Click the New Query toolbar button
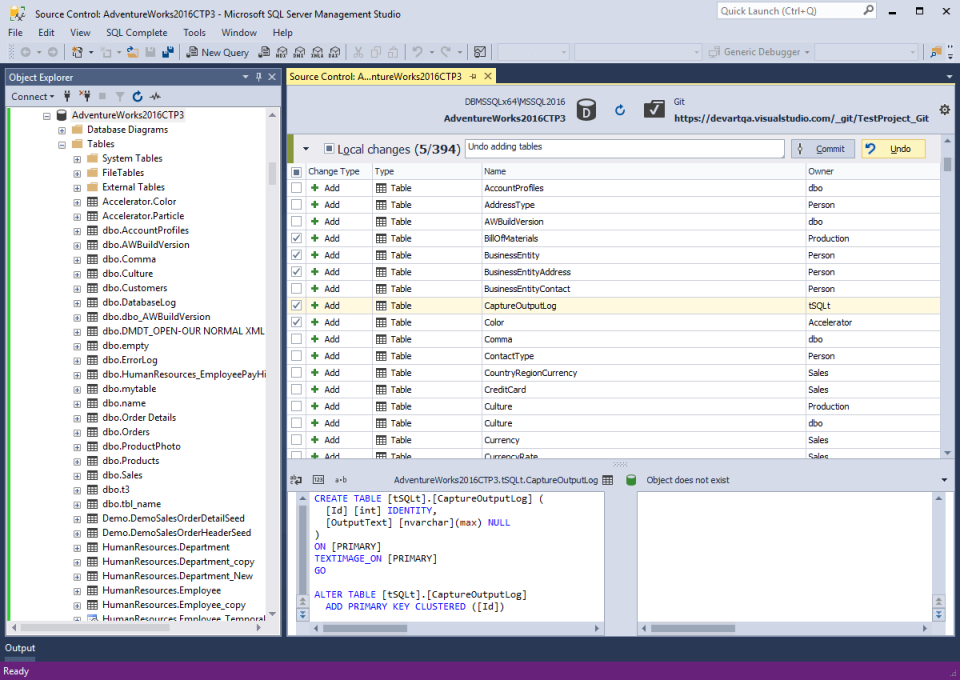 (217, 52)
